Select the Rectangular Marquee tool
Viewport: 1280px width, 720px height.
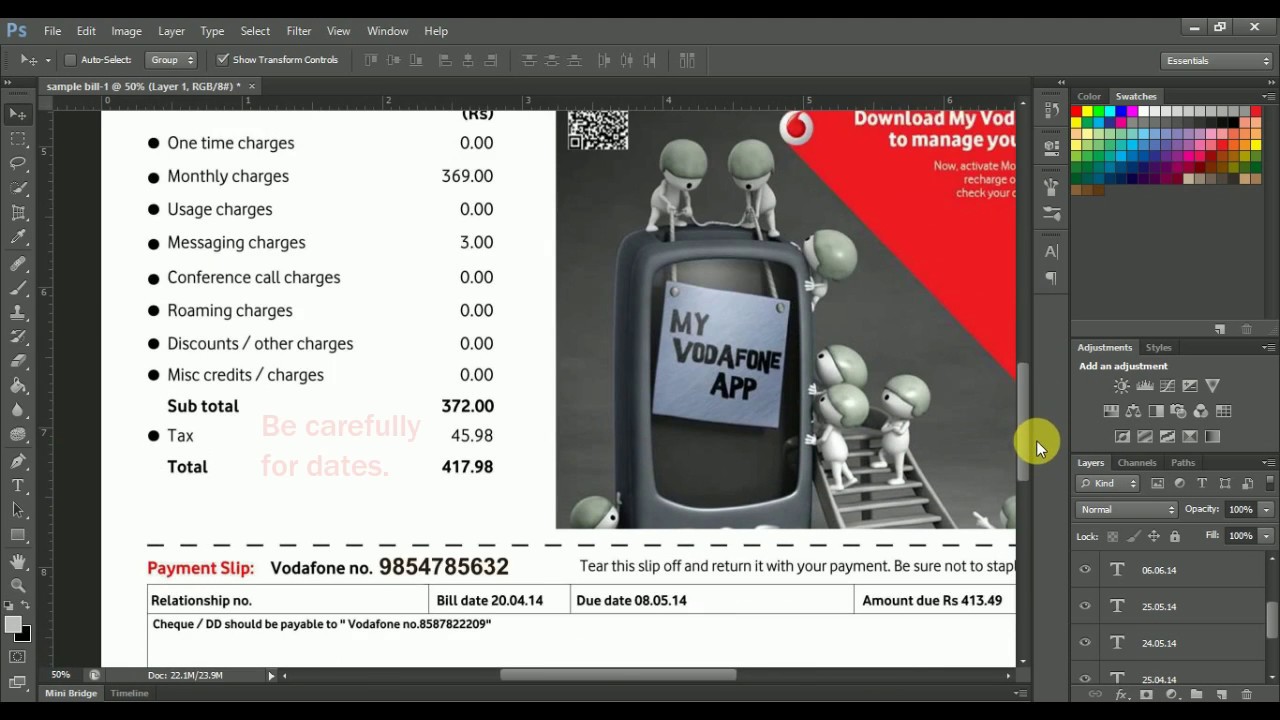point(18,139)
